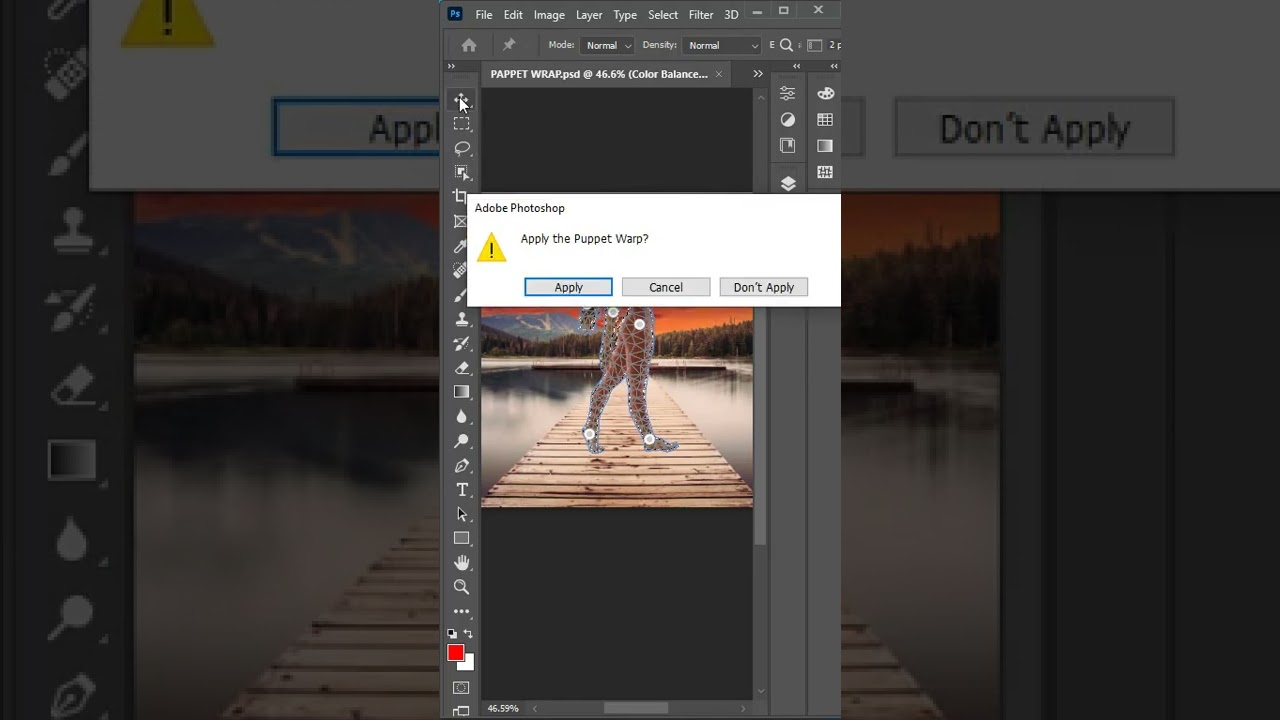Change the screen mode icon at toolbar bottom
Screen dimensions: 1280x720
click(461, 711)
